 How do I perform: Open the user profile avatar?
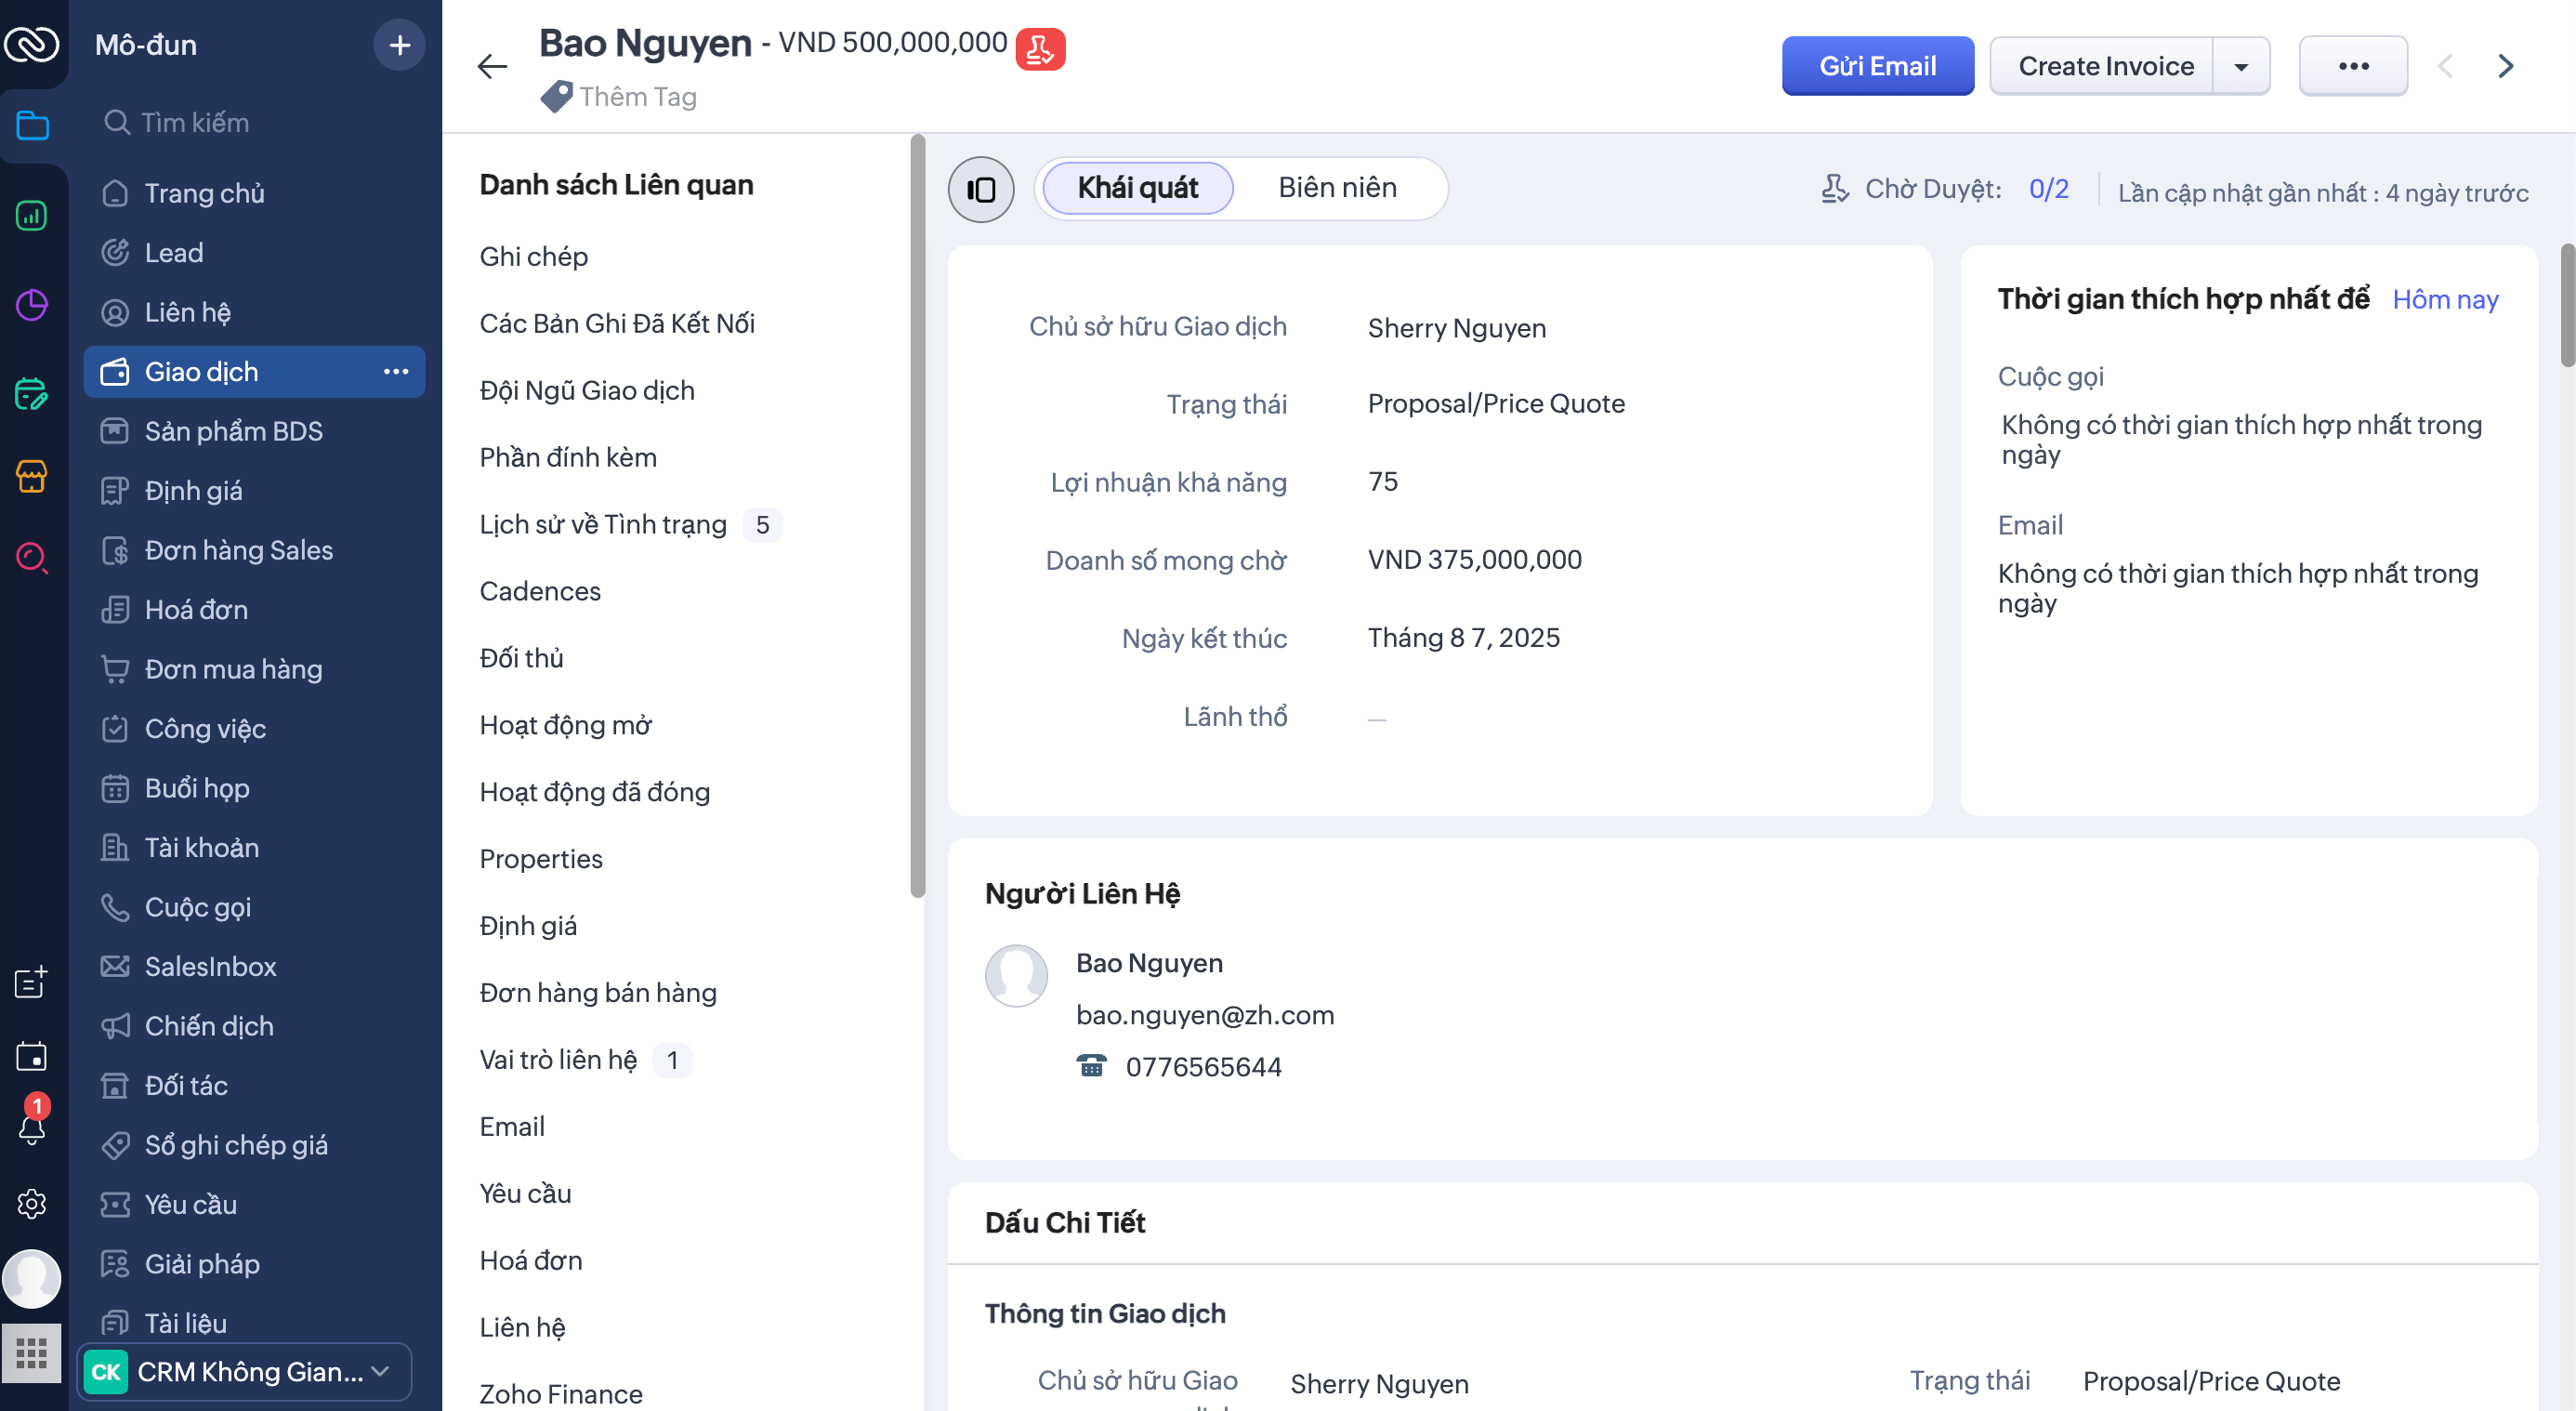[32, 1279]
